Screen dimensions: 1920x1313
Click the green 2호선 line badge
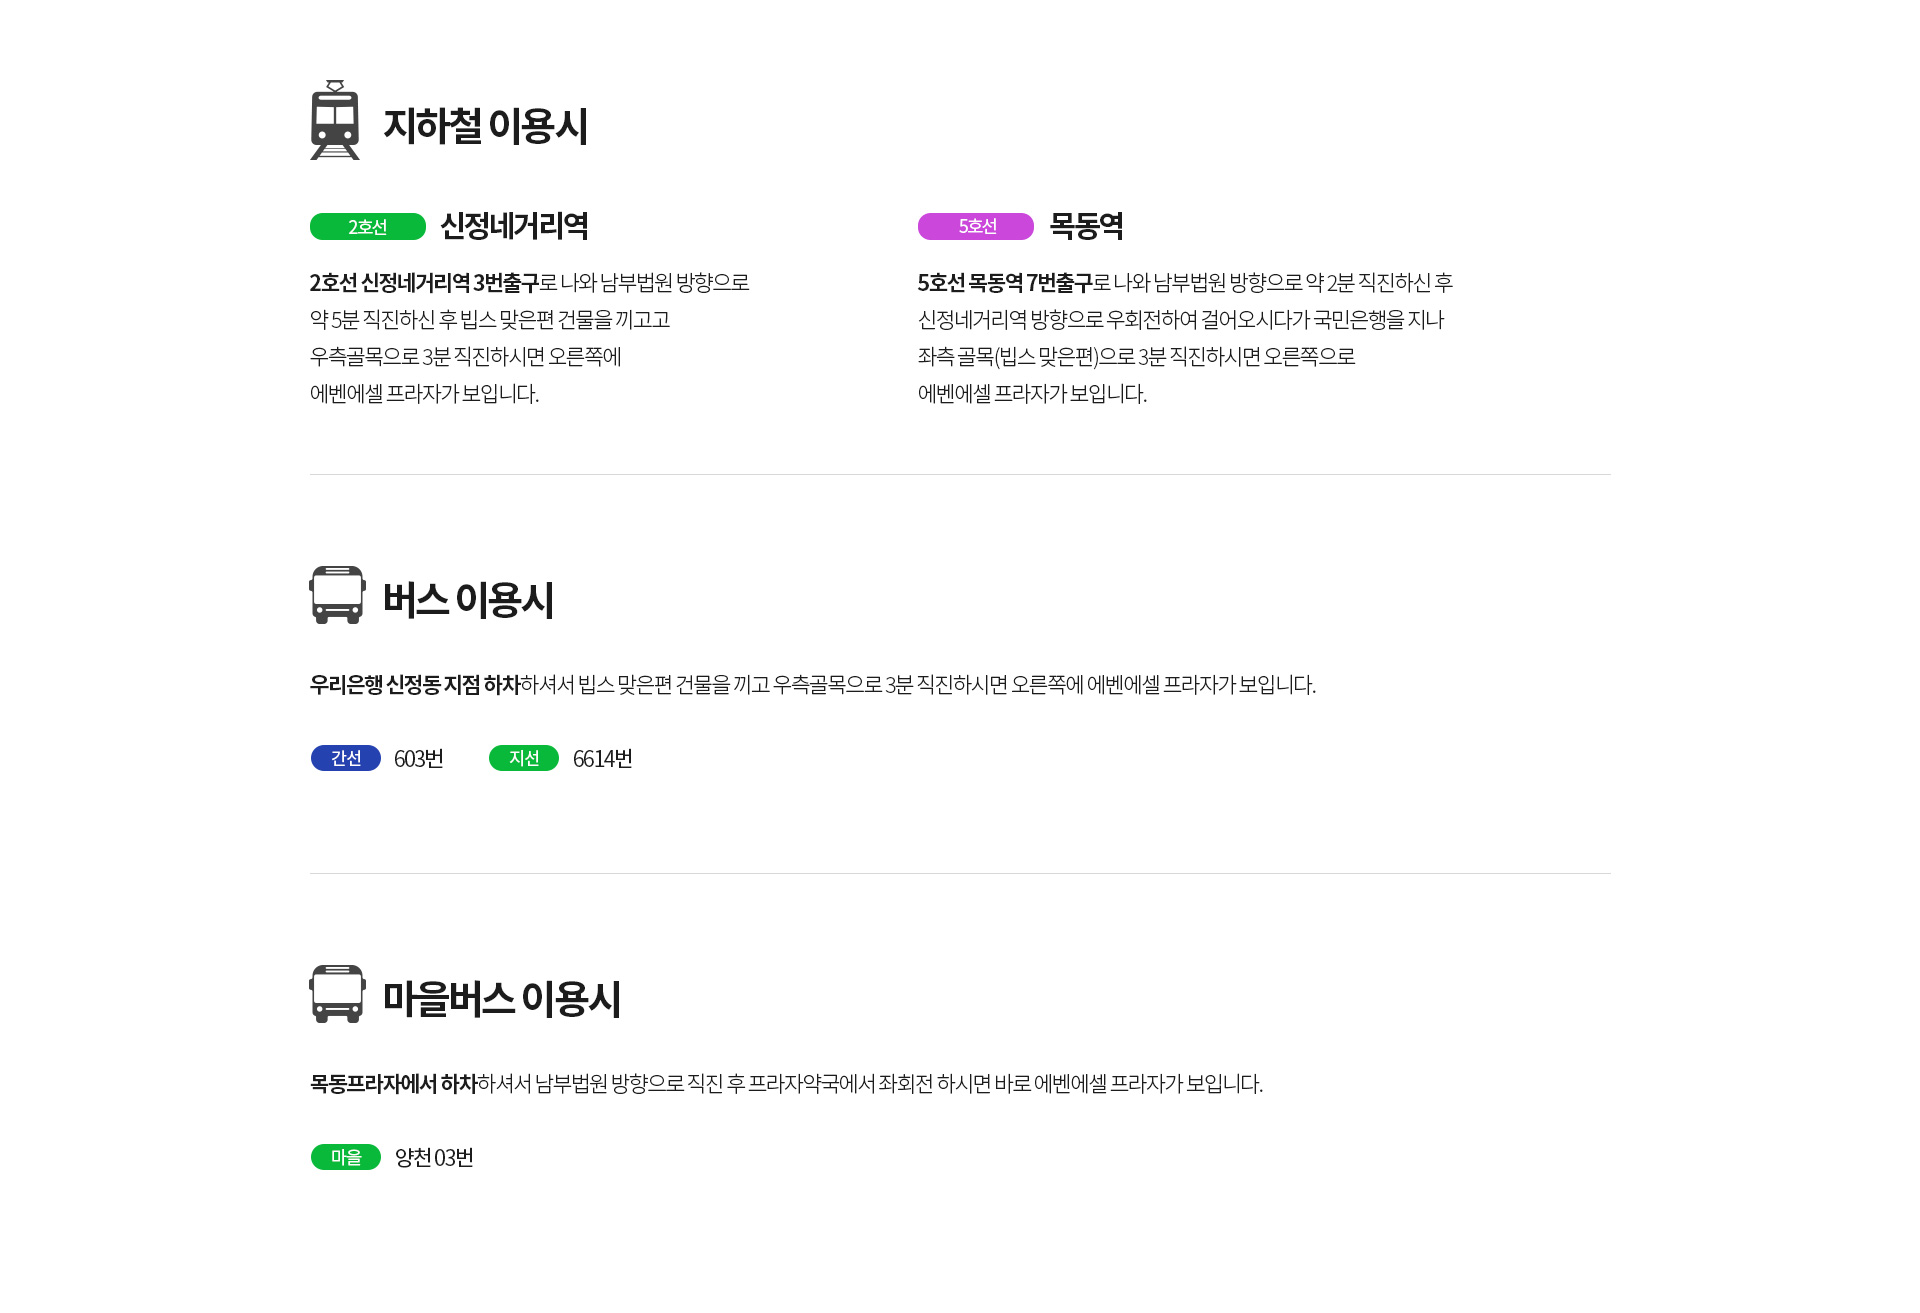coord(368,227)
